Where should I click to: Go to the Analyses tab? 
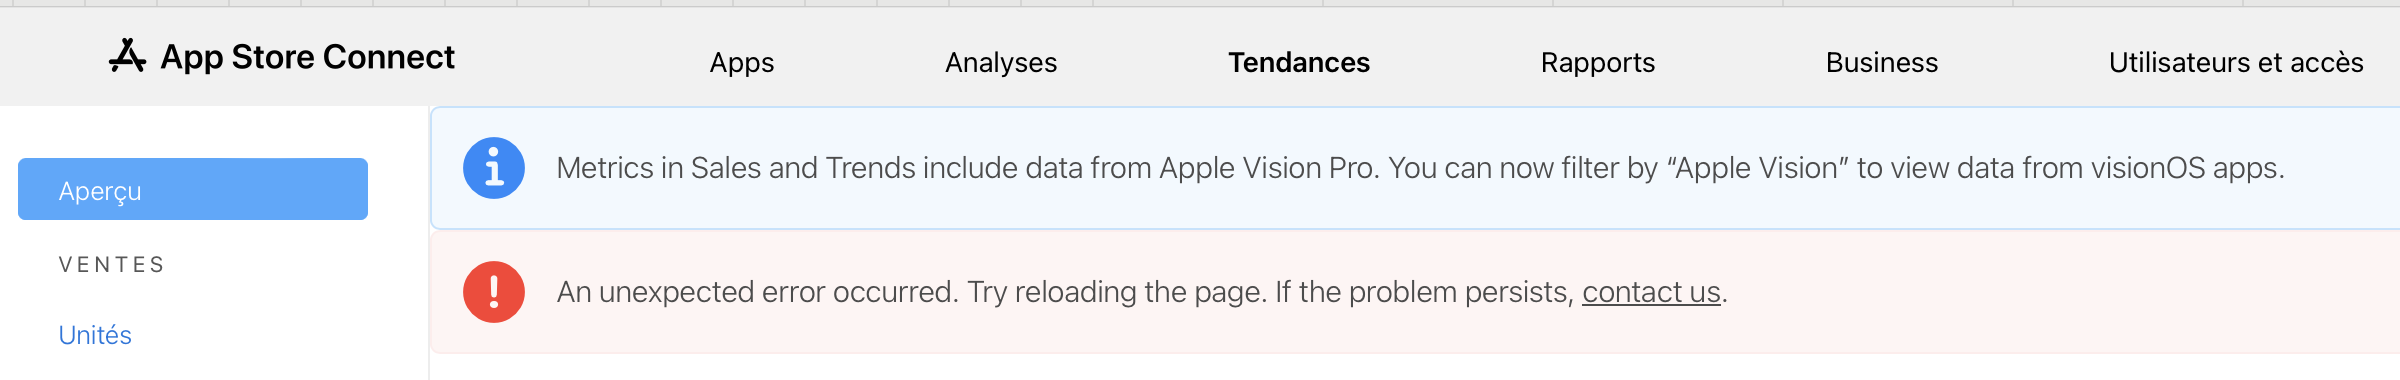[x=1001, y=62]
